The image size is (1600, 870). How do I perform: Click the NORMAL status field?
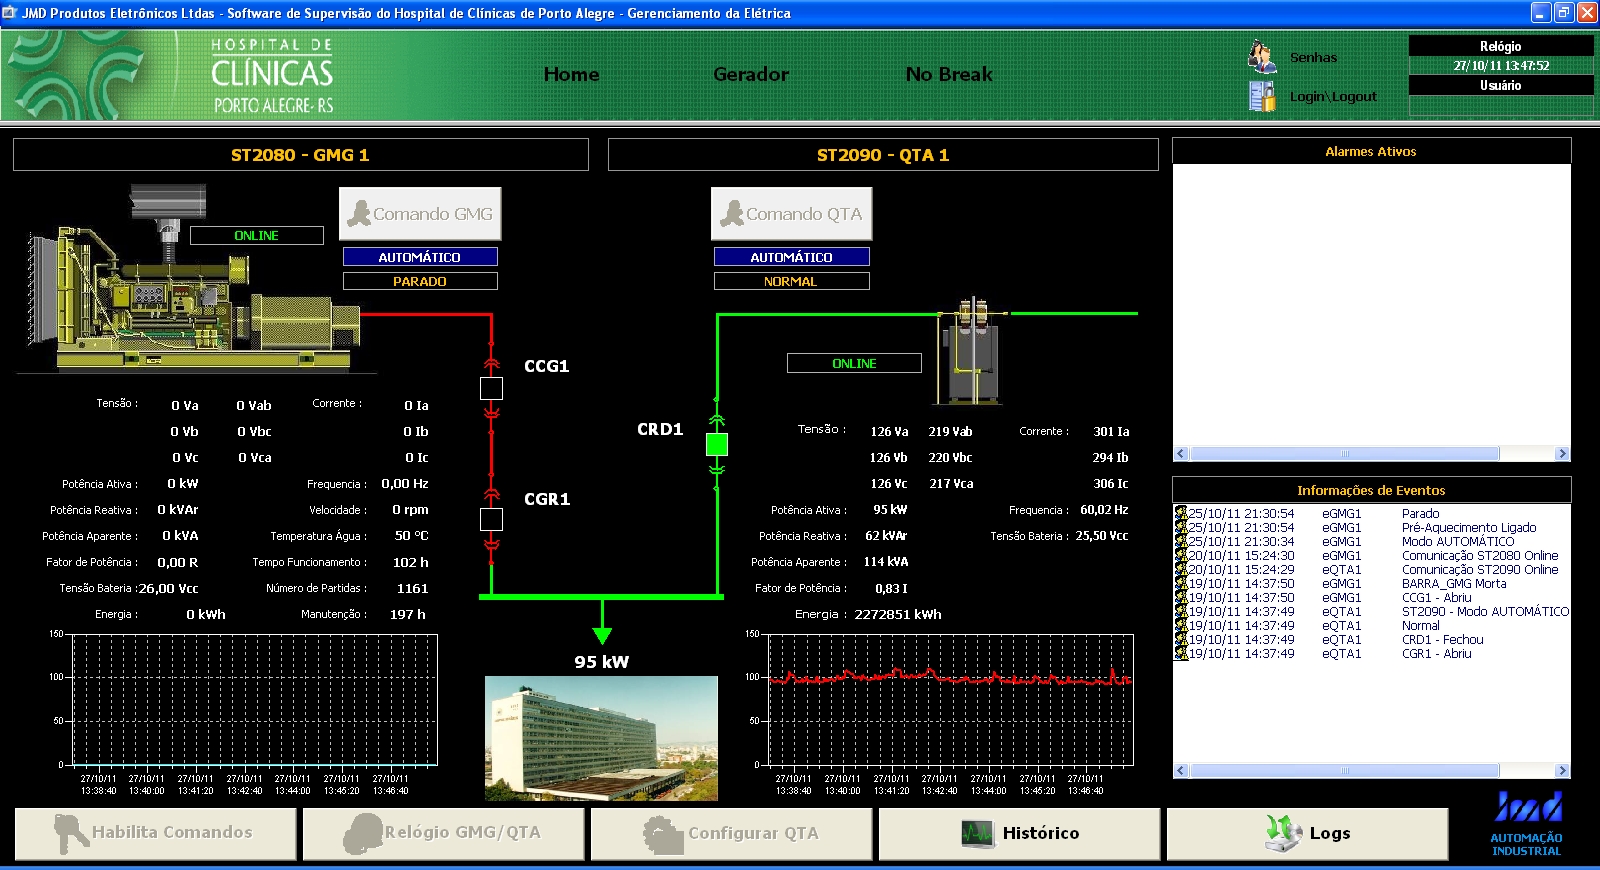[791, 281]
